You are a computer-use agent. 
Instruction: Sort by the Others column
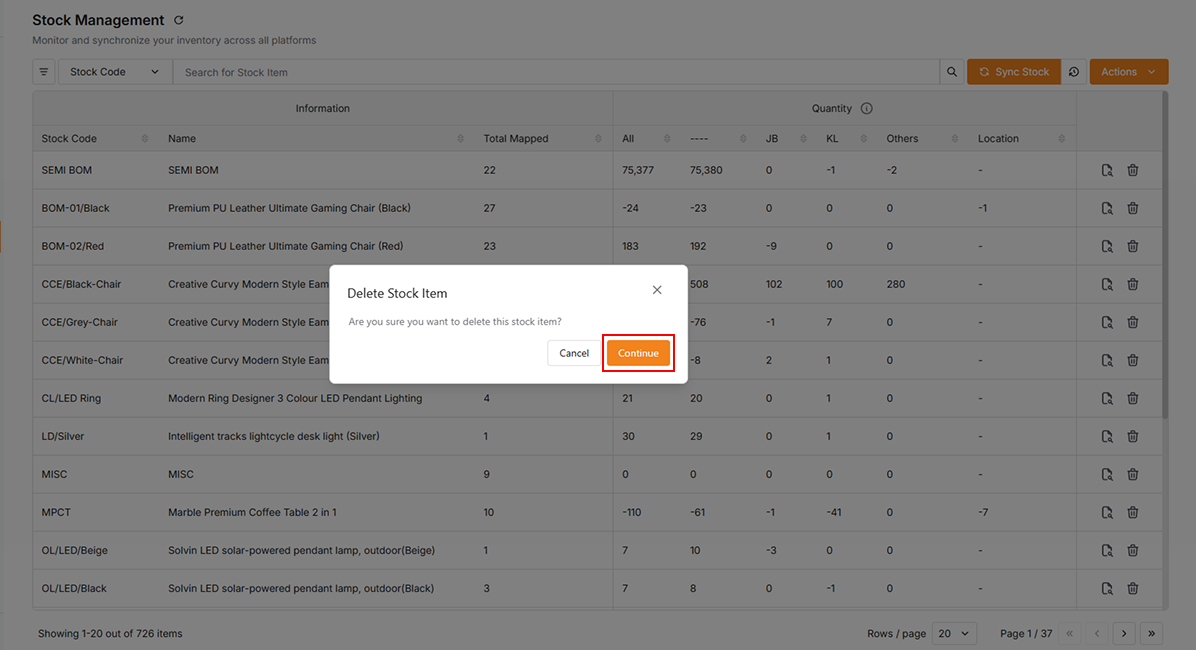954,139
